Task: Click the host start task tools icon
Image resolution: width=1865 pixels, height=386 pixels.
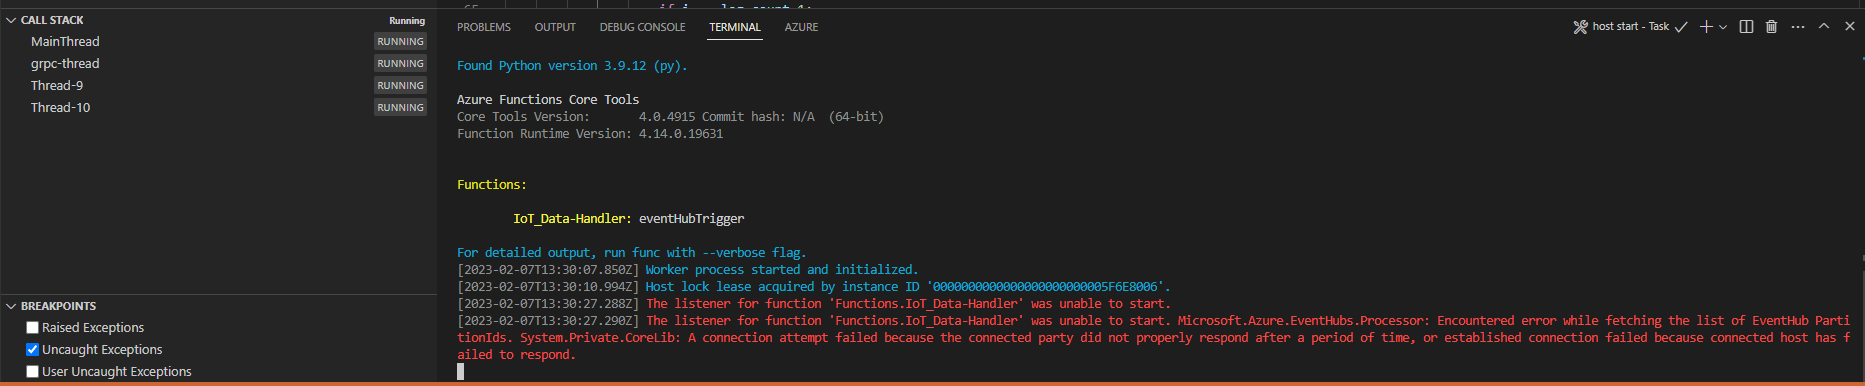Action: (x=1580, y=27)
